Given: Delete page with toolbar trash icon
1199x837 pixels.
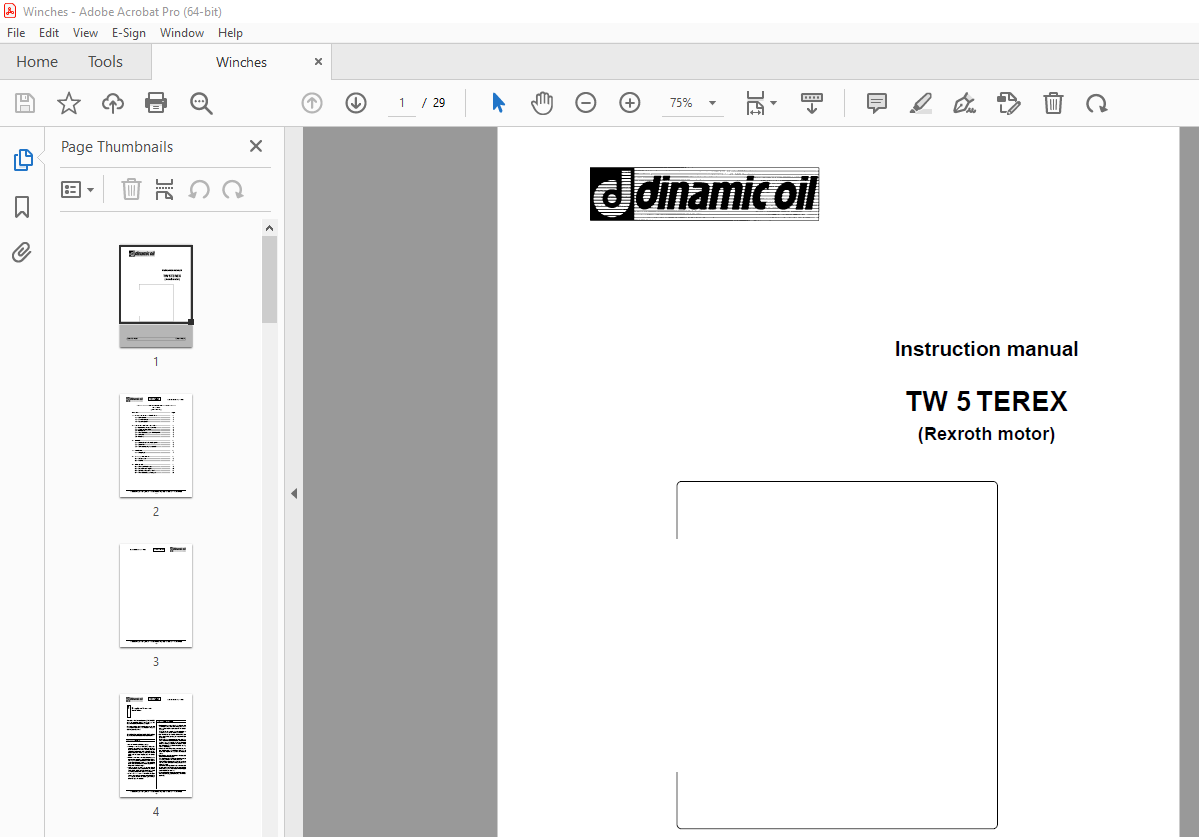Looking at the screenshot, I should [x=1053, y=103].
